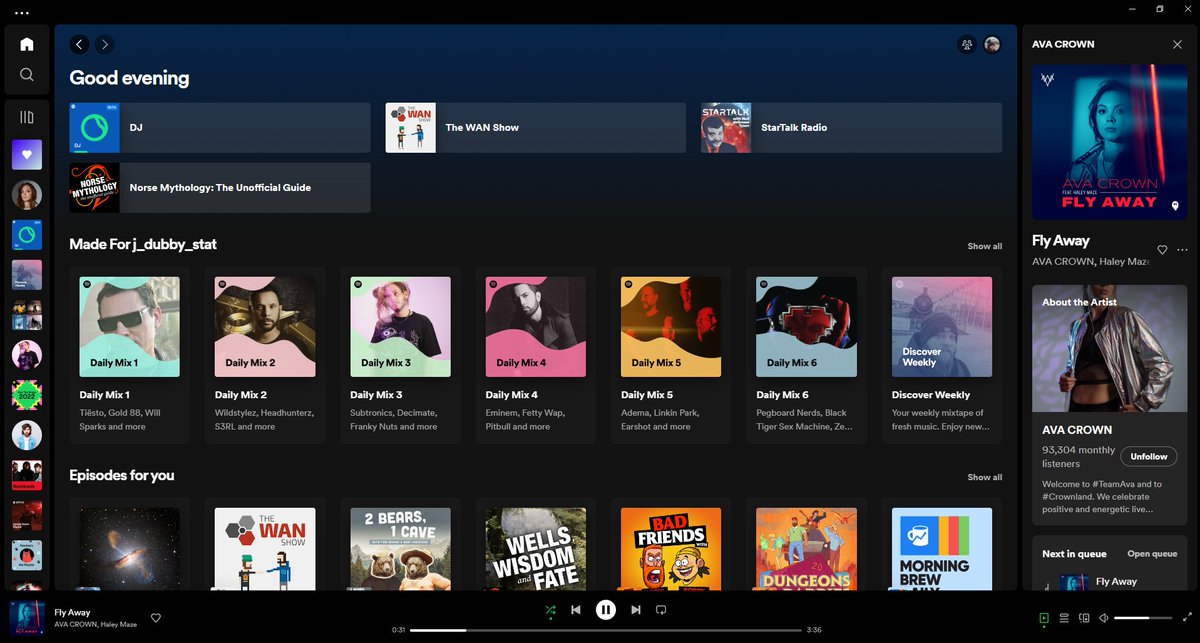Select the Made For j_dubby_stat heading

coord(143,244)
